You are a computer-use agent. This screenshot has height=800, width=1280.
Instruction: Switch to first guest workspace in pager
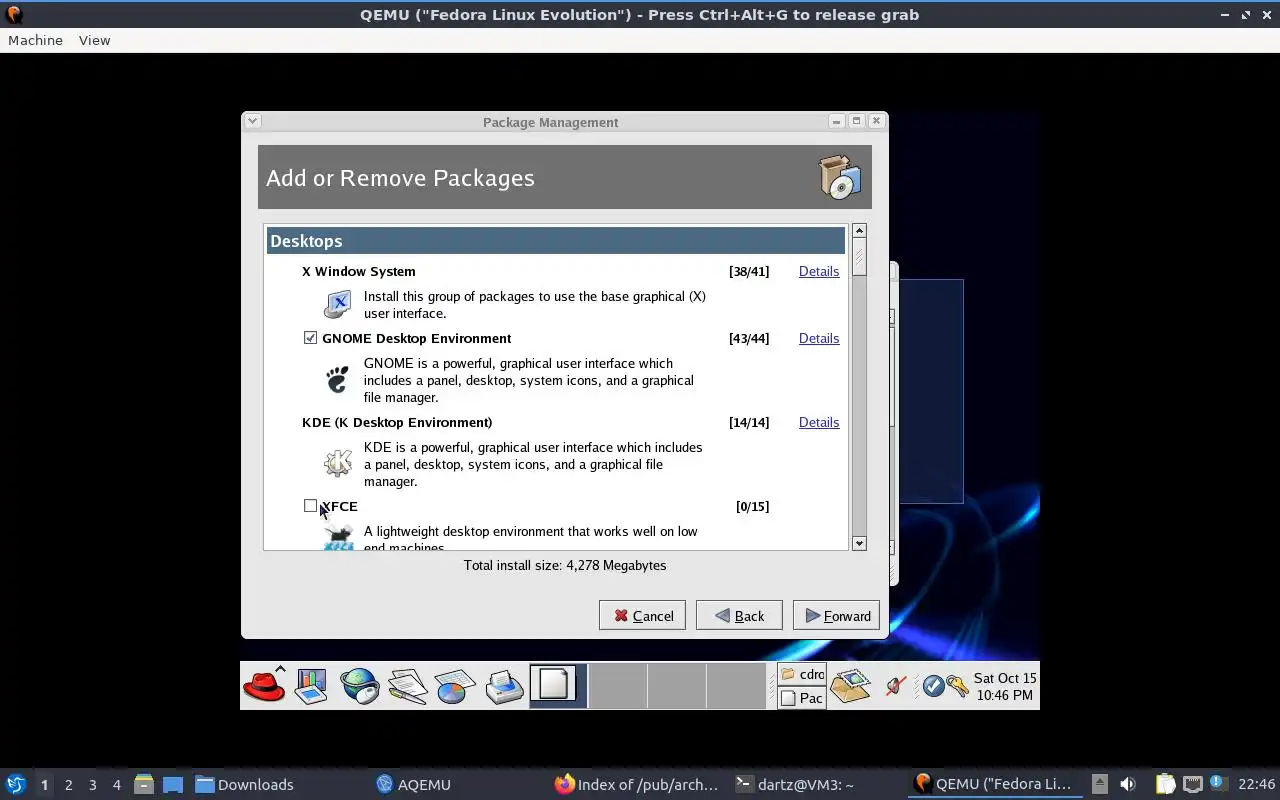click(558, 686)
